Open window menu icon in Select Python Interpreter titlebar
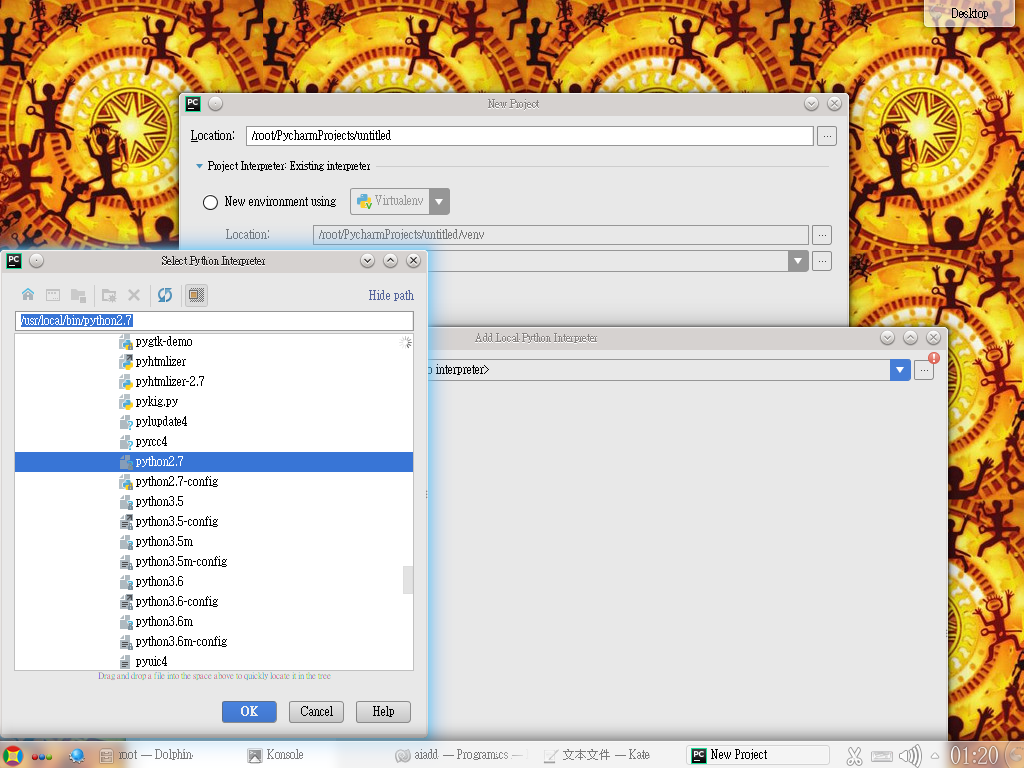 click(x=14, y=261)
